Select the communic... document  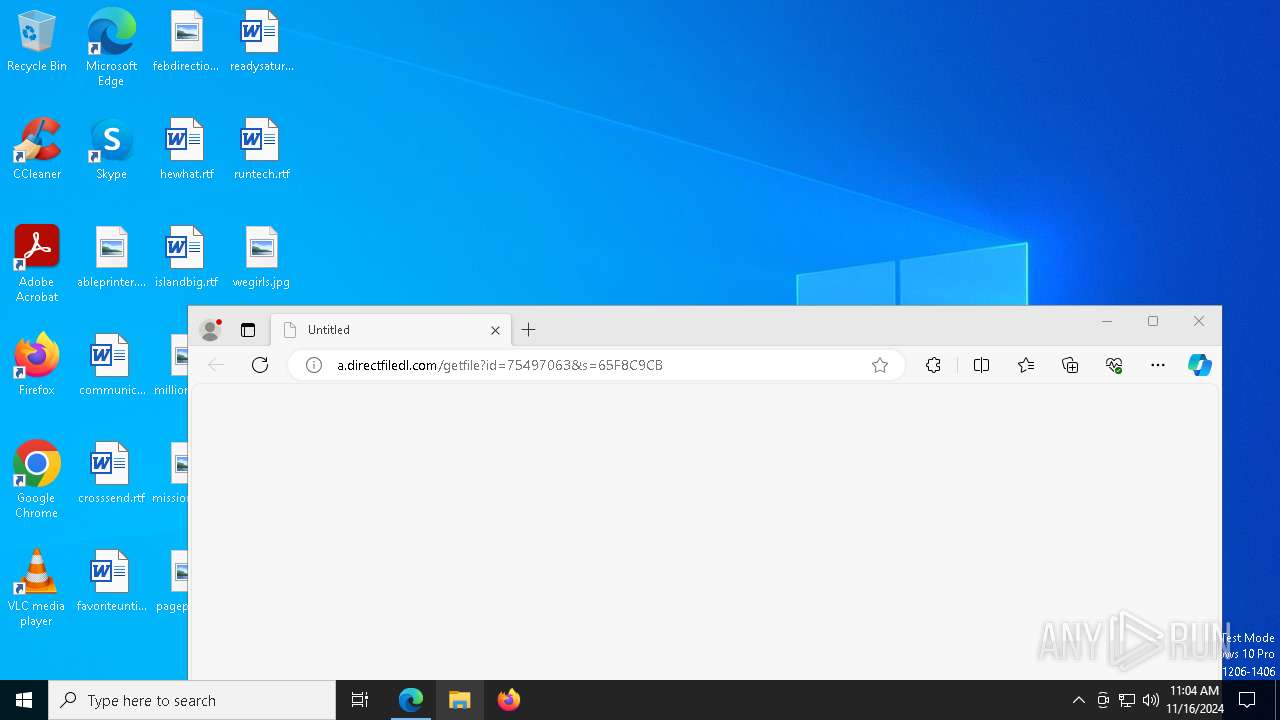(111, 365)
